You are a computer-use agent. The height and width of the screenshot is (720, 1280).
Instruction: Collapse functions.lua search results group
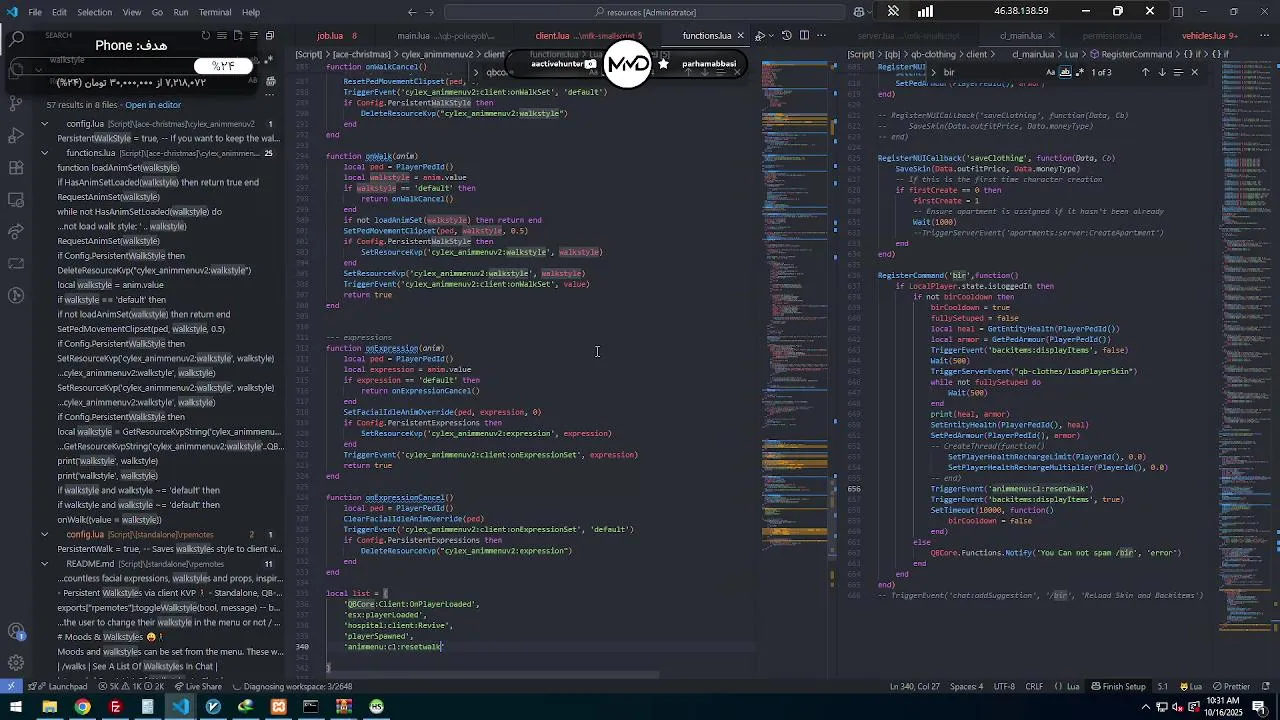tap(44, 153)
